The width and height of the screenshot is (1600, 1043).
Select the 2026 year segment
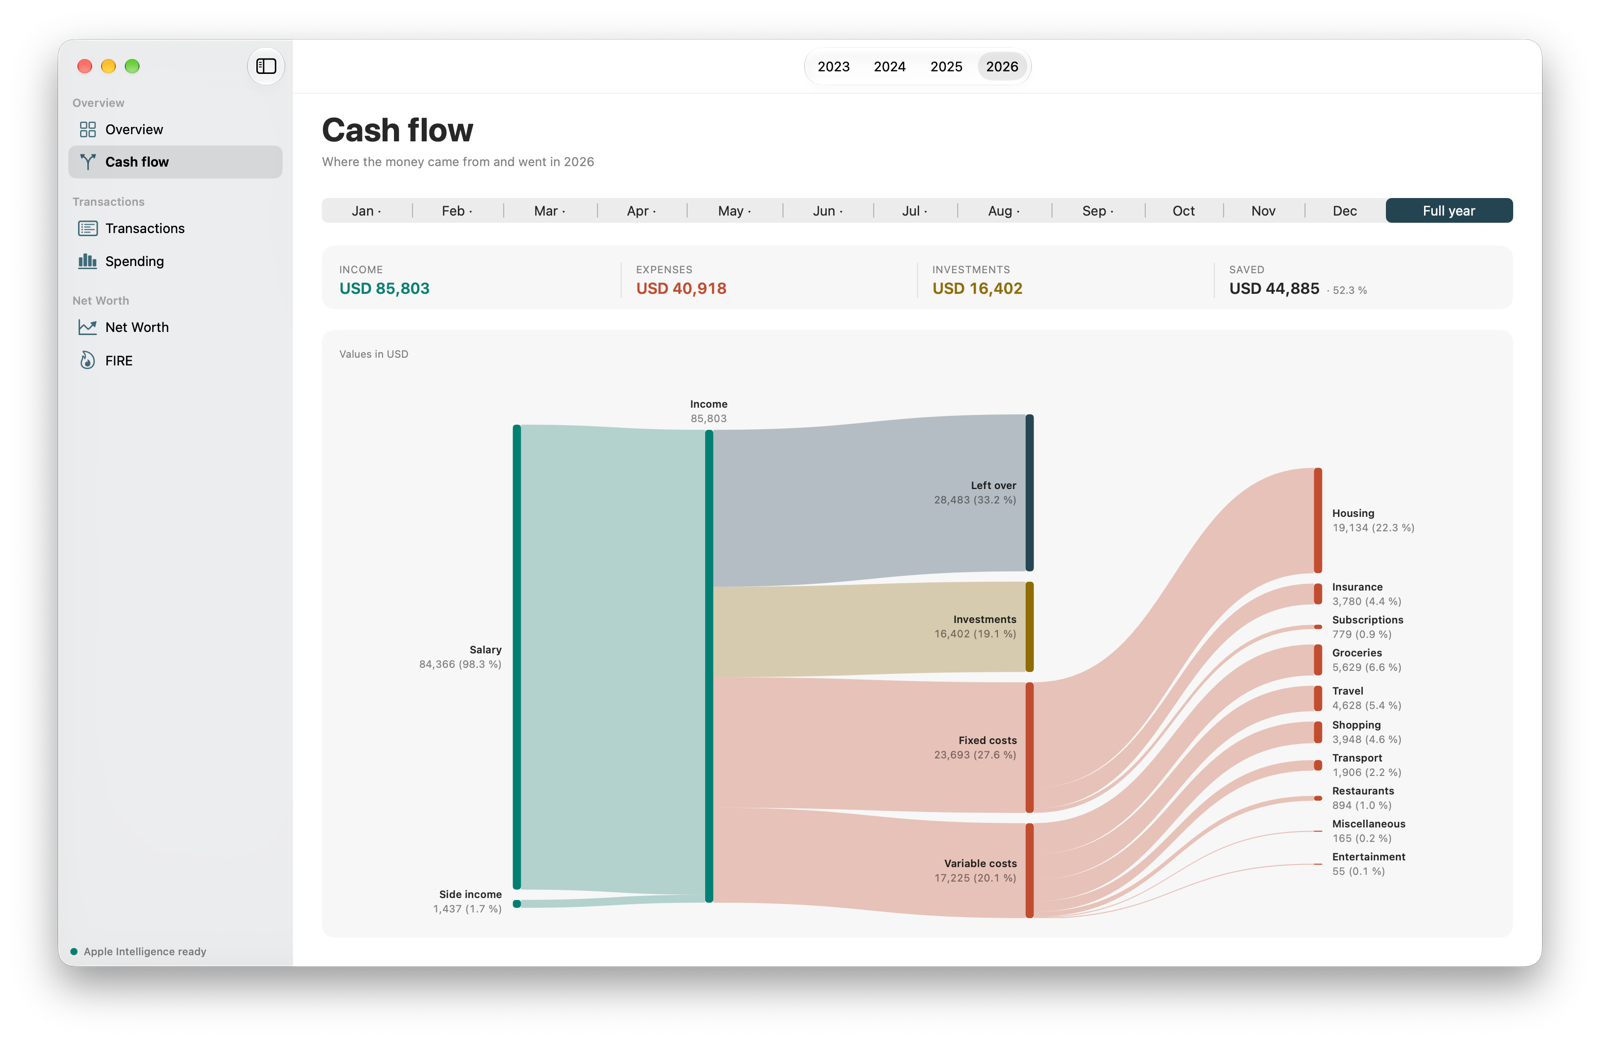[x=1002, y=67]
